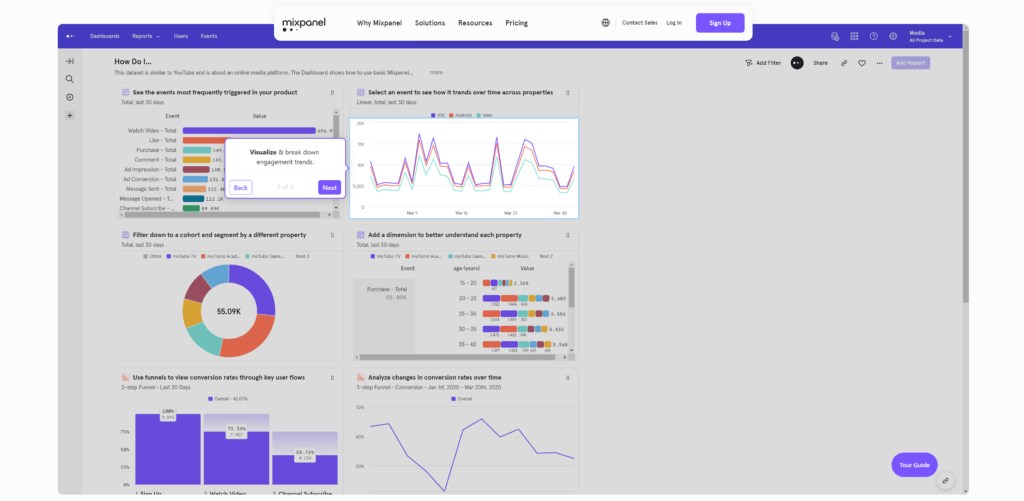1024x501 pixels.
Task: Open the sidebar search icon
Action: tap(70, 79)
